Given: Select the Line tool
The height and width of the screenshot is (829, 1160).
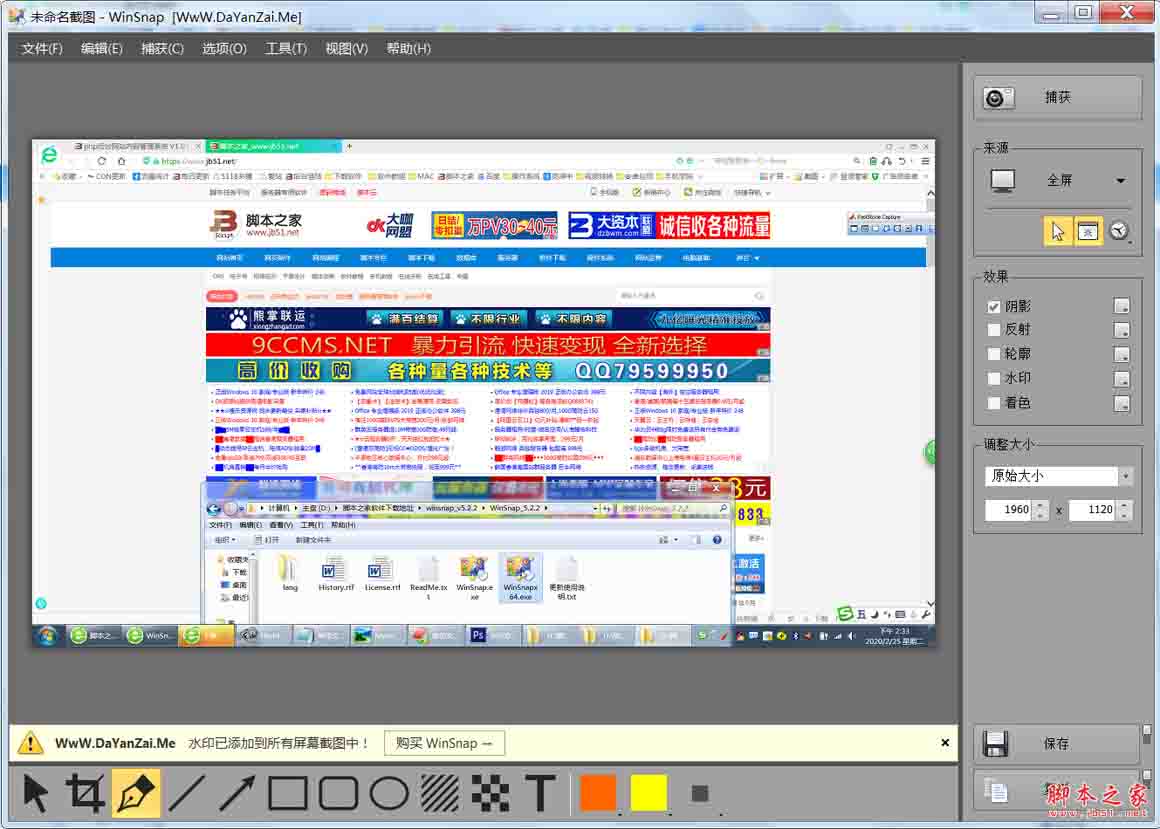Looking at the screenshot, I should click(x=187, y=794).
